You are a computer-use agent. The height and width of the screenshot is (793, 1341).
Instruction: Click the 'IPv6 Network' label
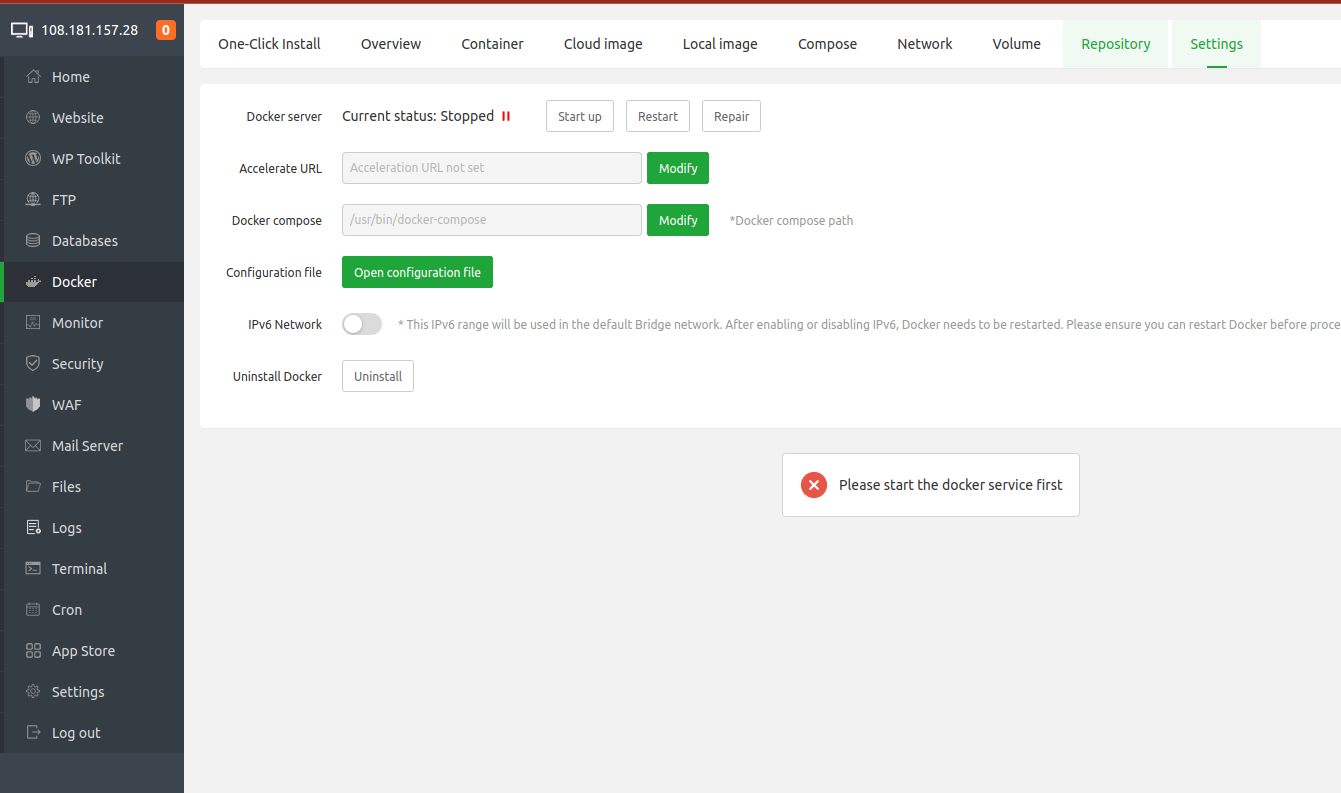click(285, 325)
